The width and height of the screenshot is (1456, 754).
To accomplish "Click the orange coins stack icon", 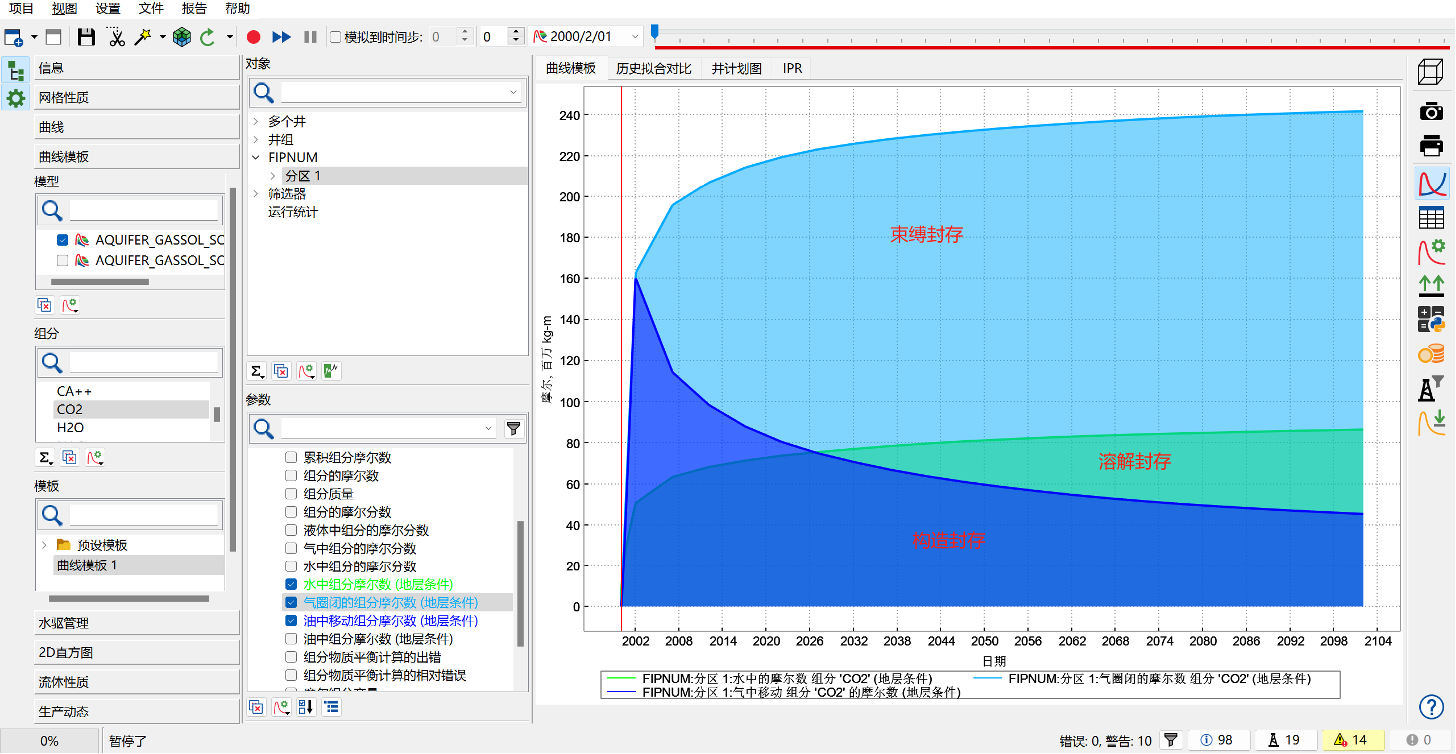I will coord(1432,354).
